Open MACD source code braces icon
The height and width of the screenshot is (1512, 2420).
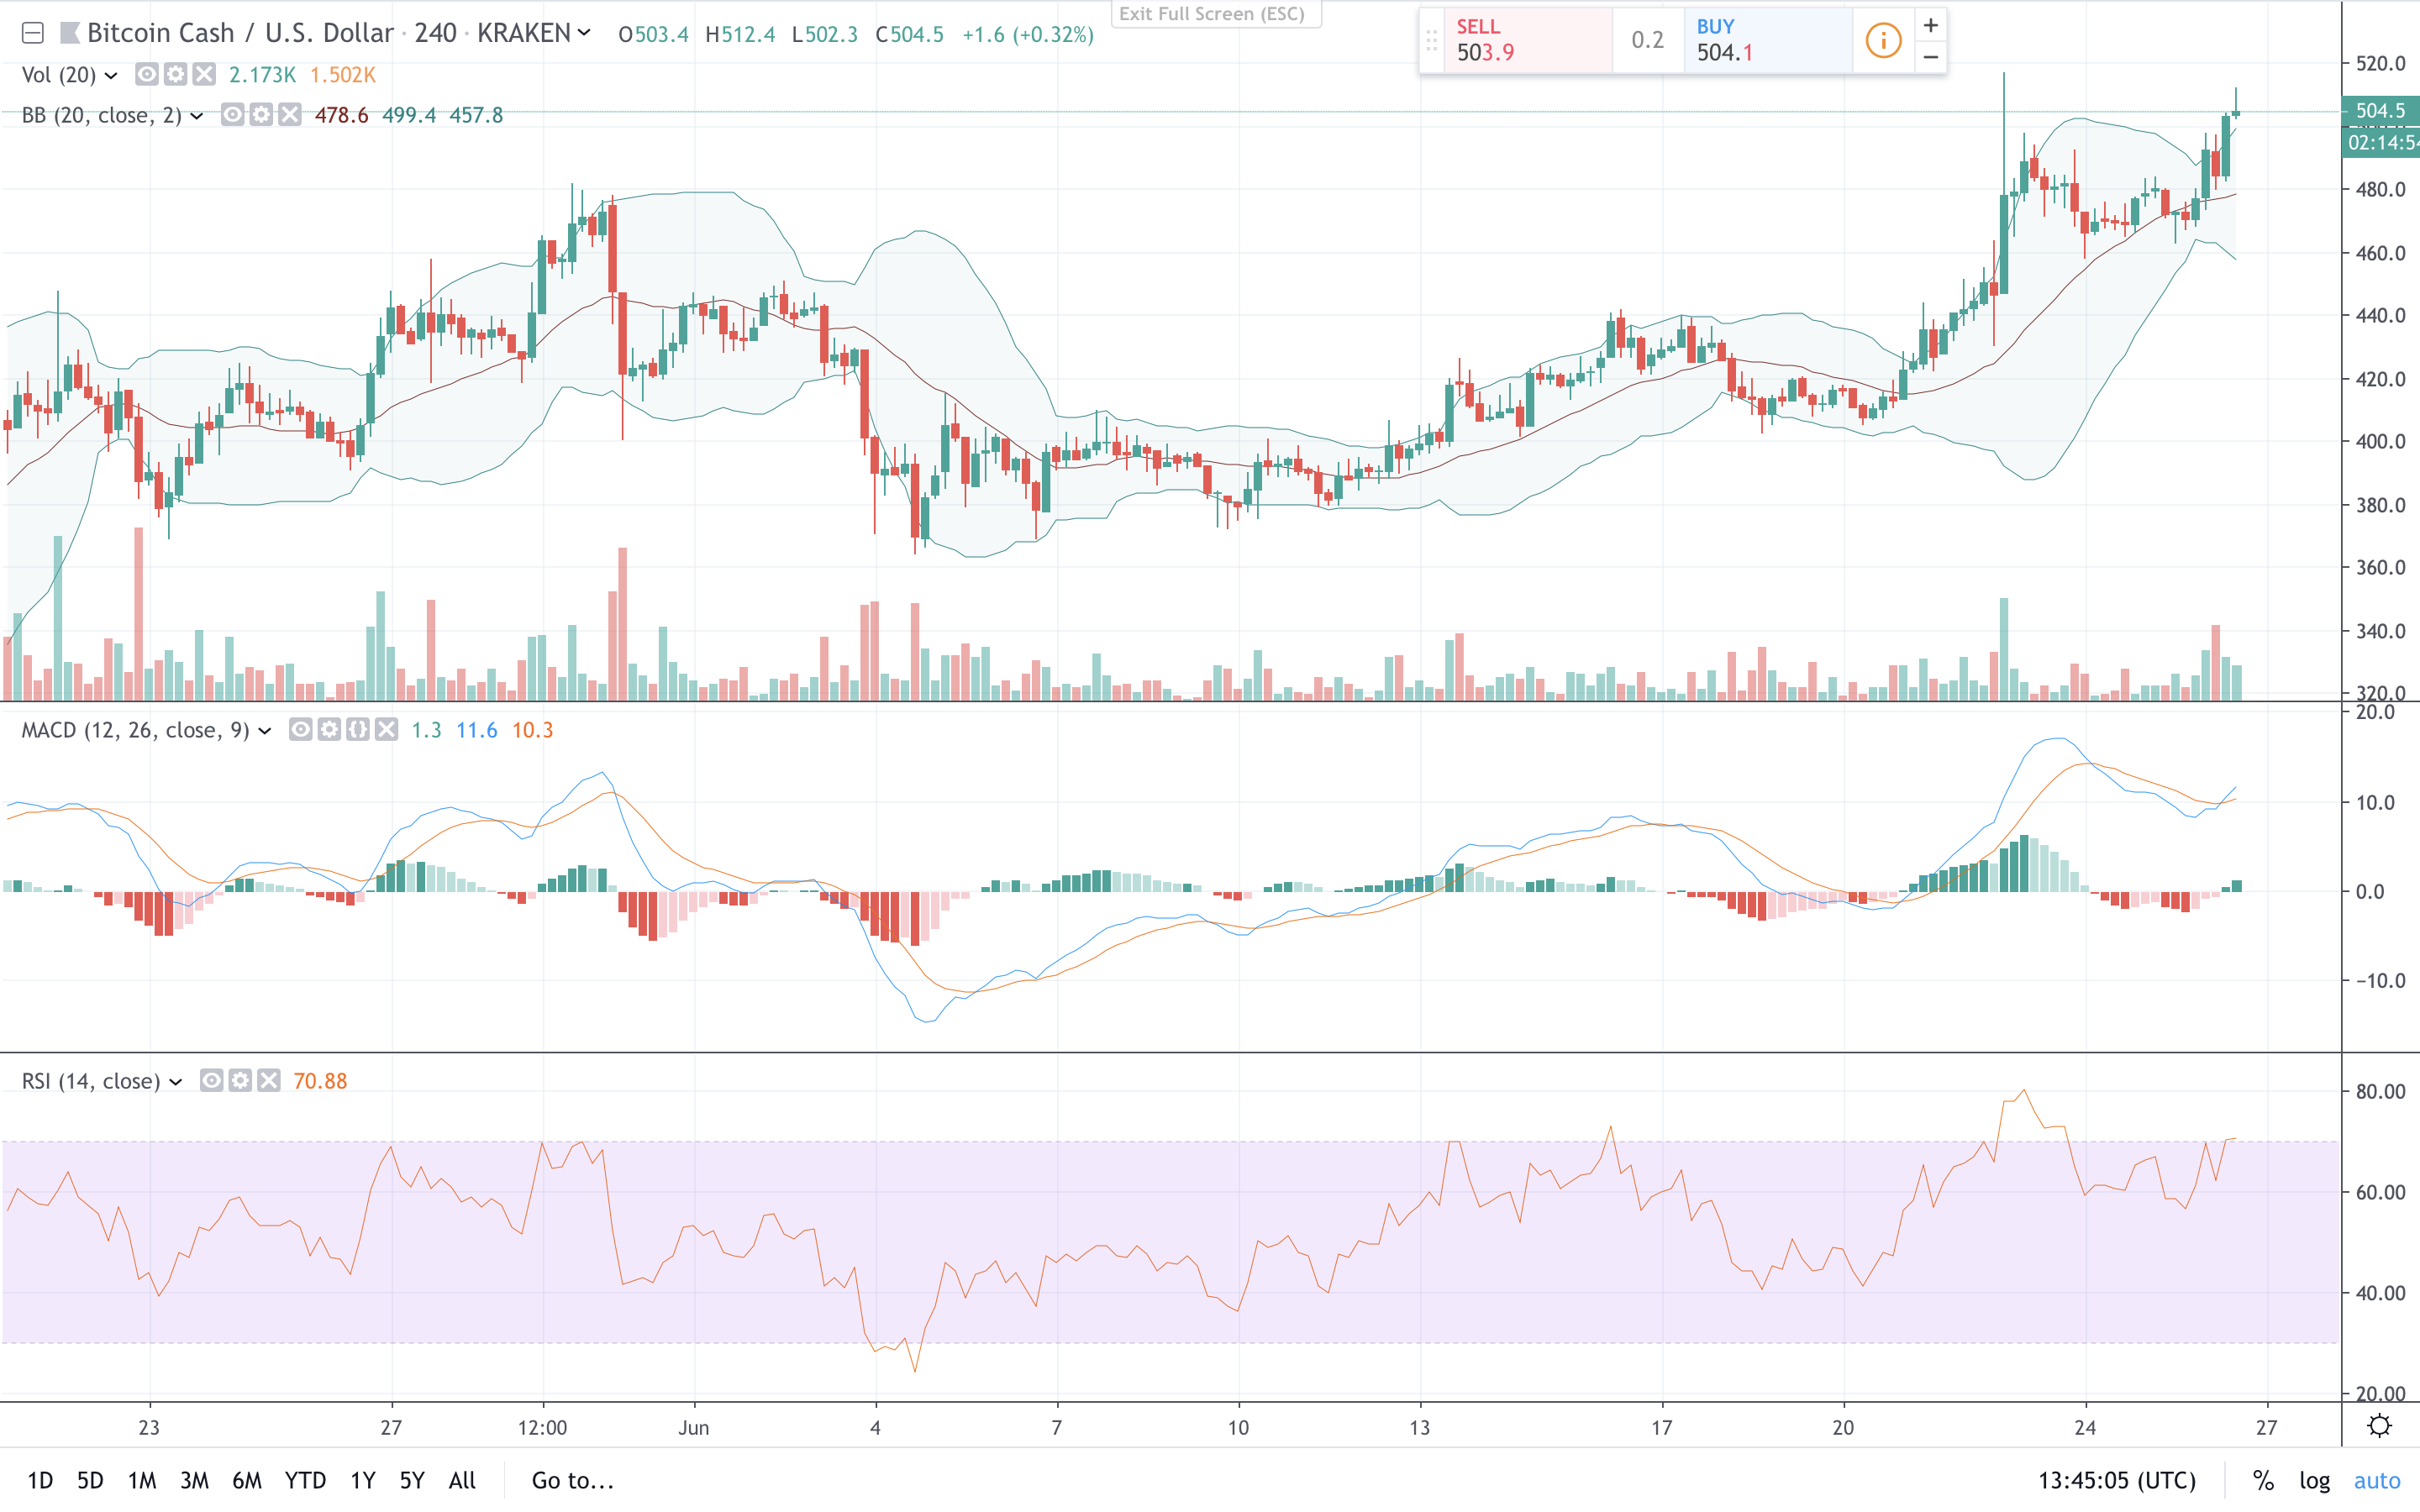[358, 730]
